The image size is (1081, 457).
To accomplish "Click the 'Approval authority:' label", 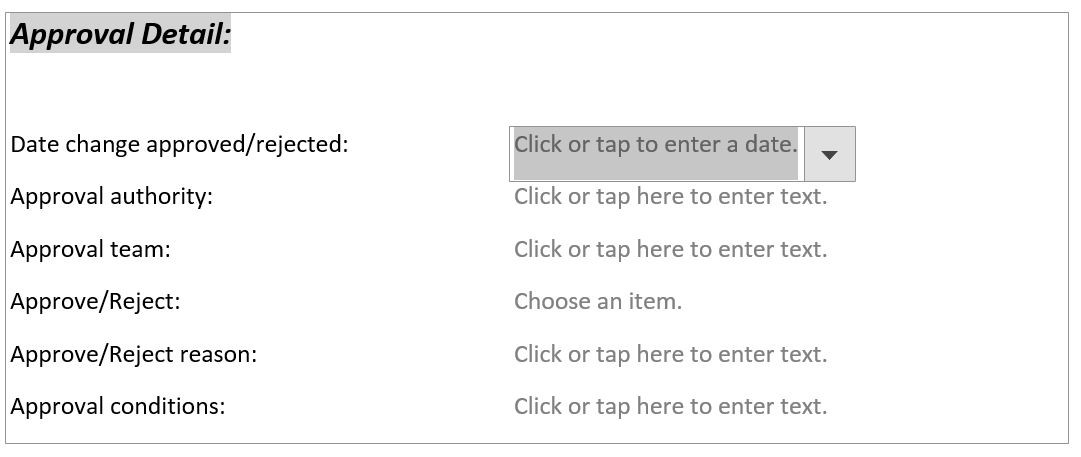I will (x=112, y=197).
